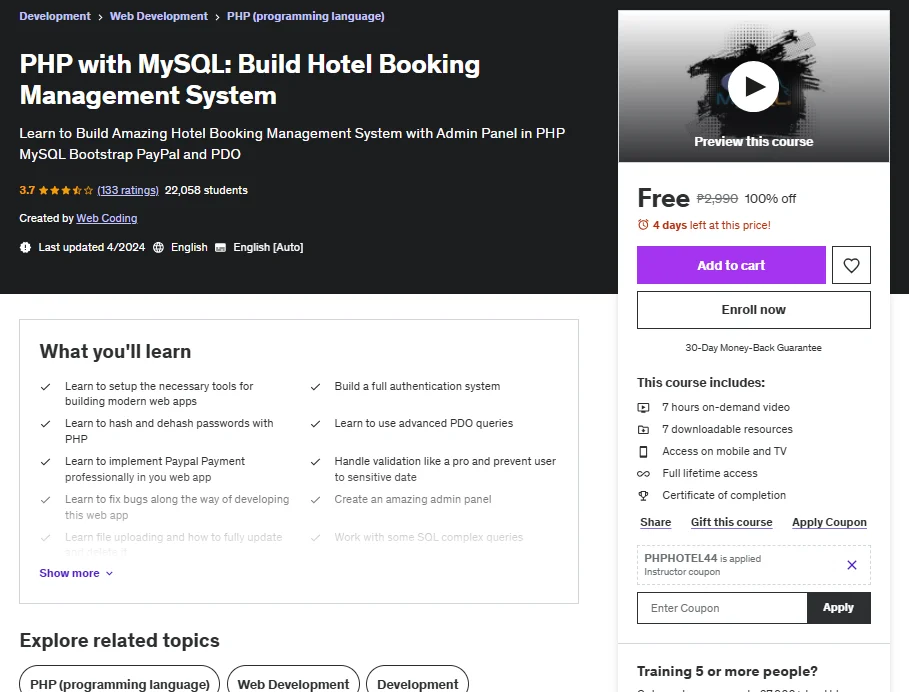The image size is (909, 692).
Task: Click the Enroll now button
Action: [754, 309]
